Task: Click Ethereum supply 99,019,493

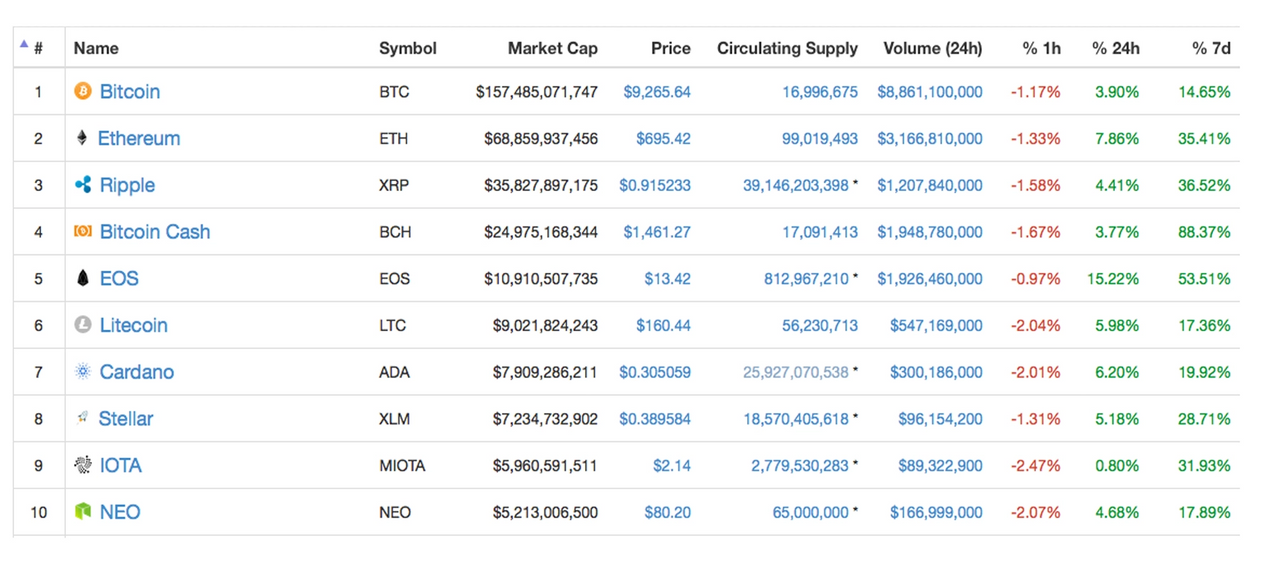Action: pos(820,138)
